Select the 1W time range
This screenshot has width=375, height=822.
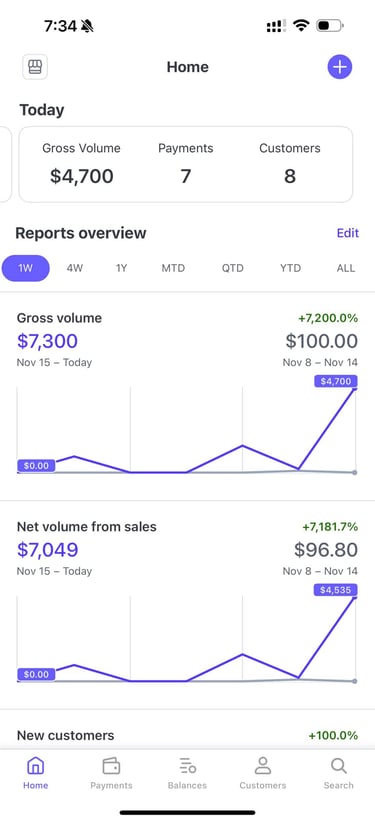pyautogui.click(x=26, y=268)
